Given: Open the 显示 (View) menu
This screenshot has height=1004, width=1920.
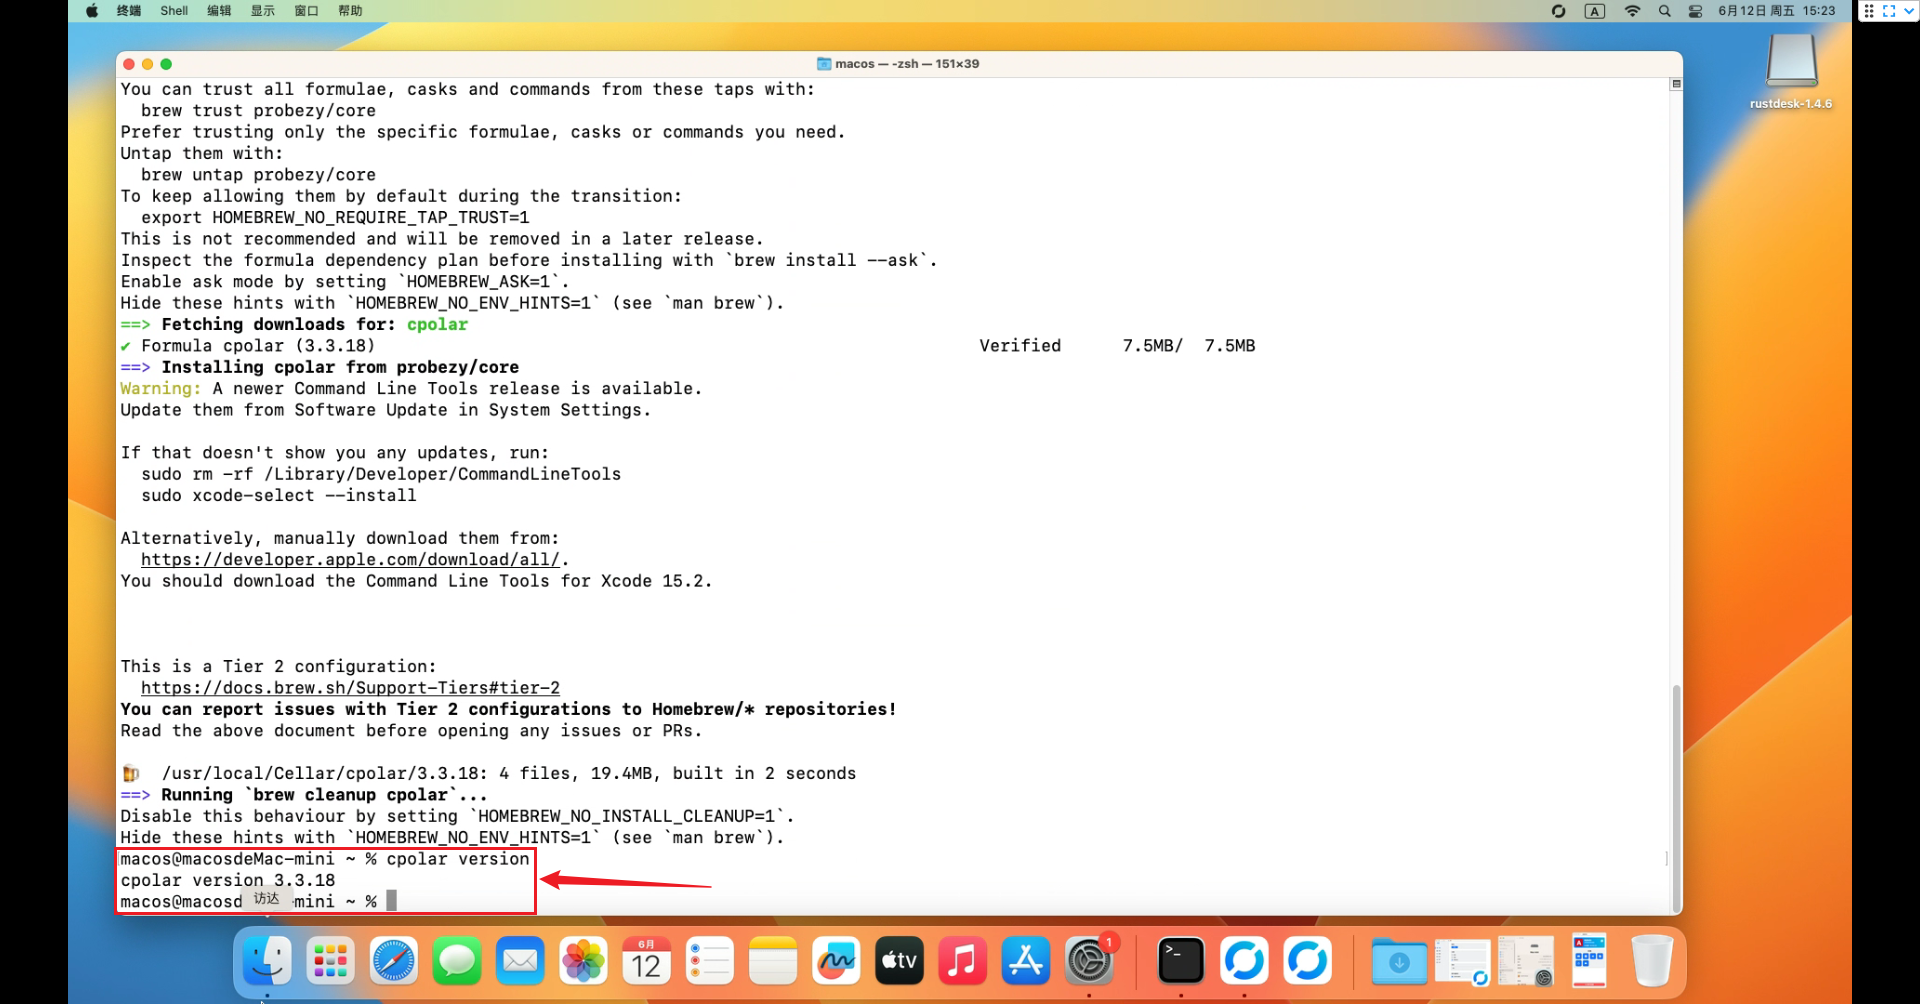Looking at the screenshot, I should tap(263, 11).
